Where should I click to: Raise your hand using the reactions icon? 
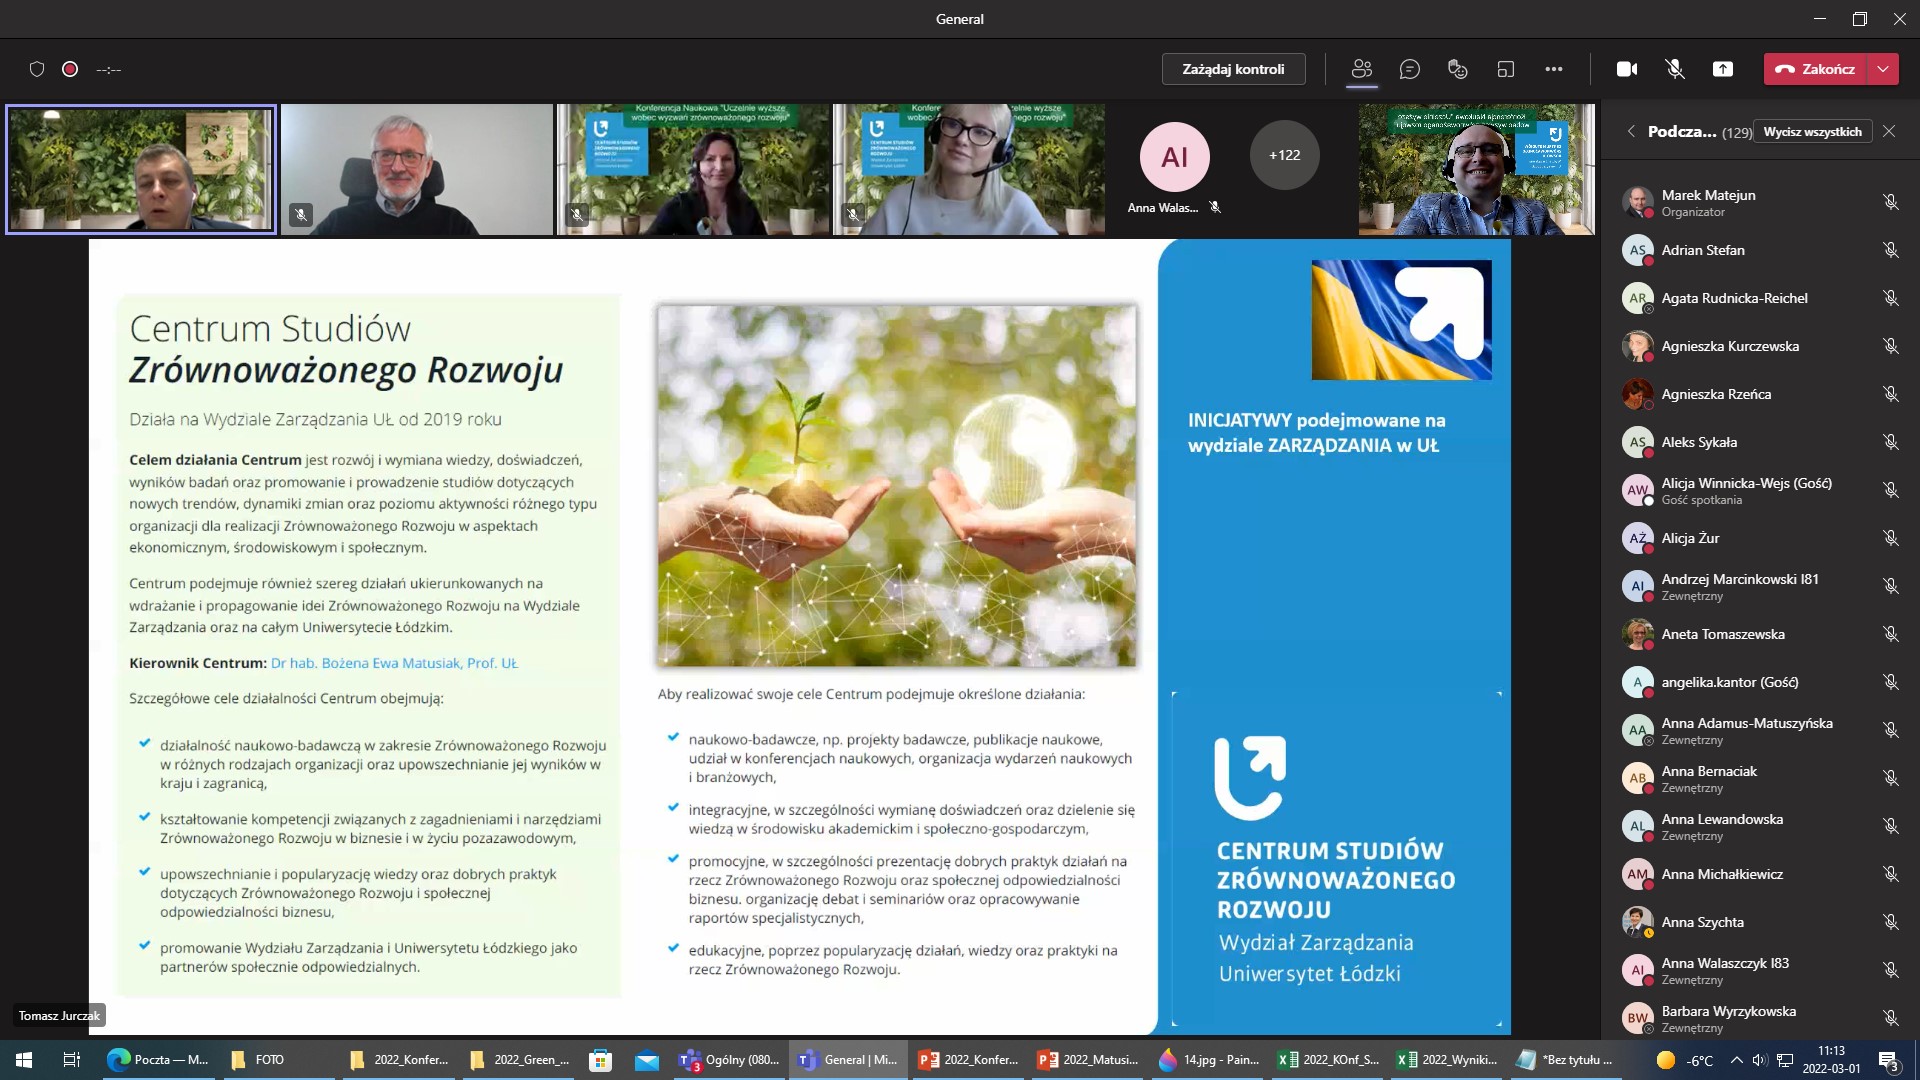click(x=1457, y=69)
